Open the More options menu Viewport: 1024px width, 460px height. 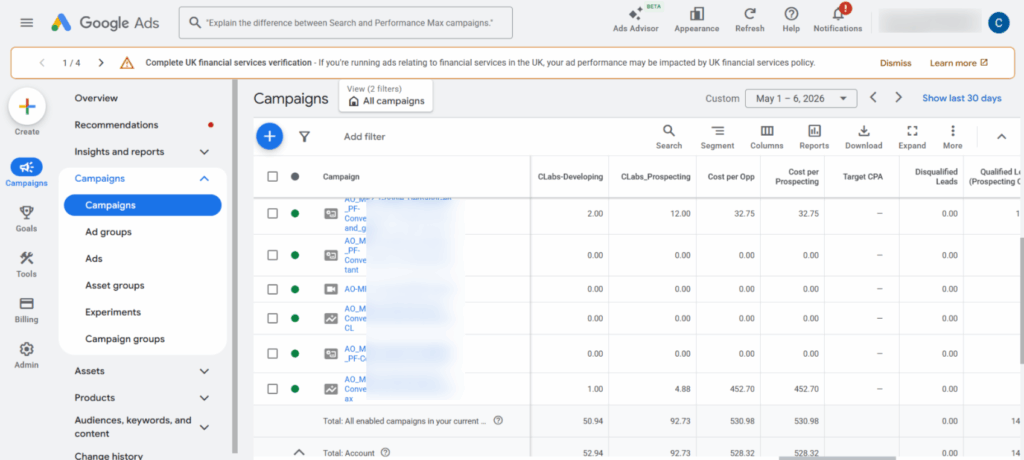953,137
